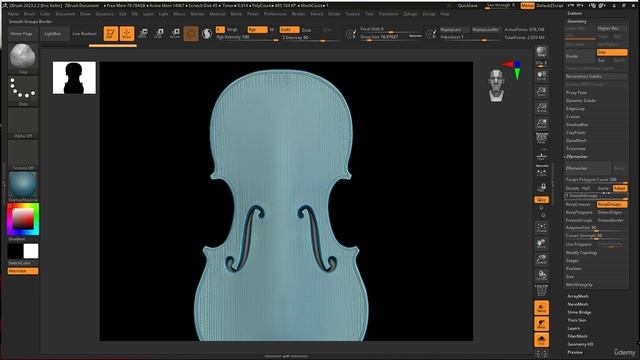Expand the Modify Topology section
This screenshot has width=640, height=360.
click(x=581, y=253)
